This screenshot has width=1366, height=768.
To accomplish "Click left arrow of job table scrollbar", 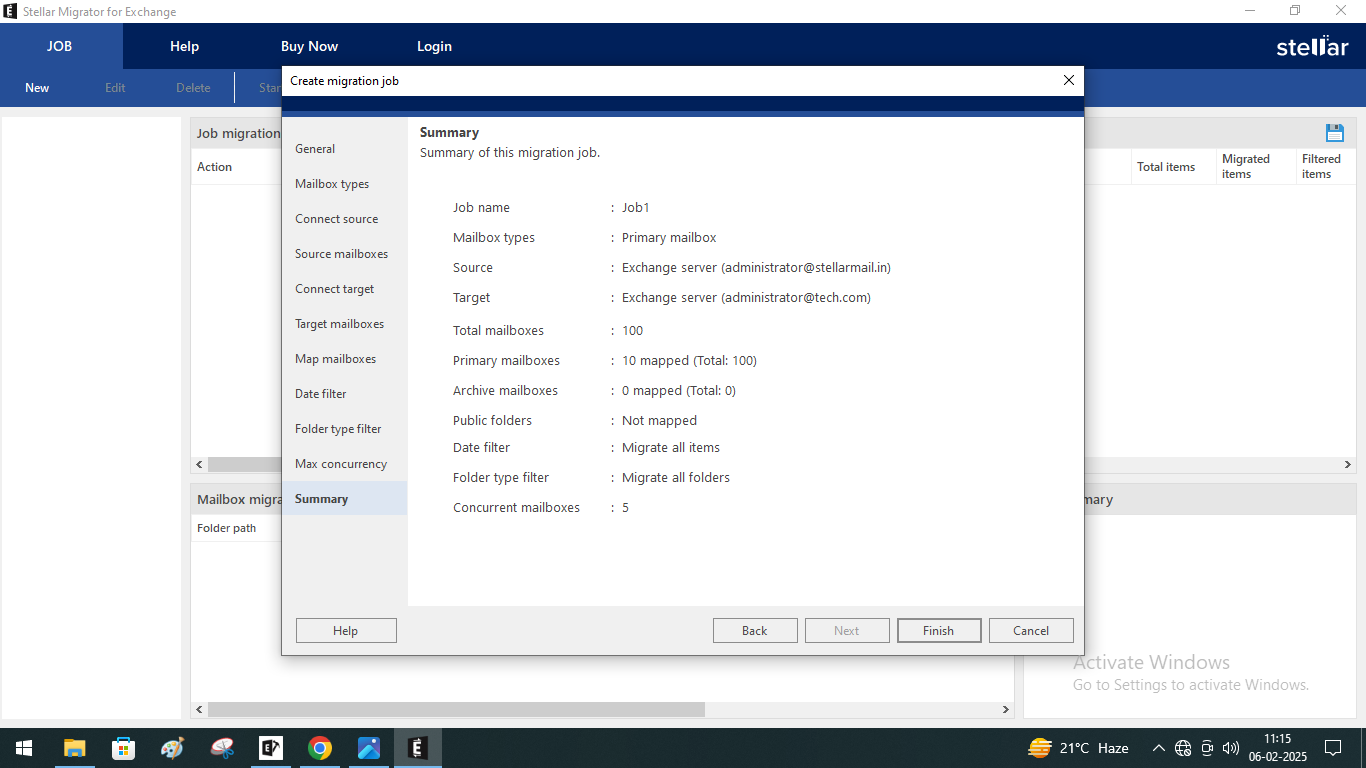I will point(199,465).
